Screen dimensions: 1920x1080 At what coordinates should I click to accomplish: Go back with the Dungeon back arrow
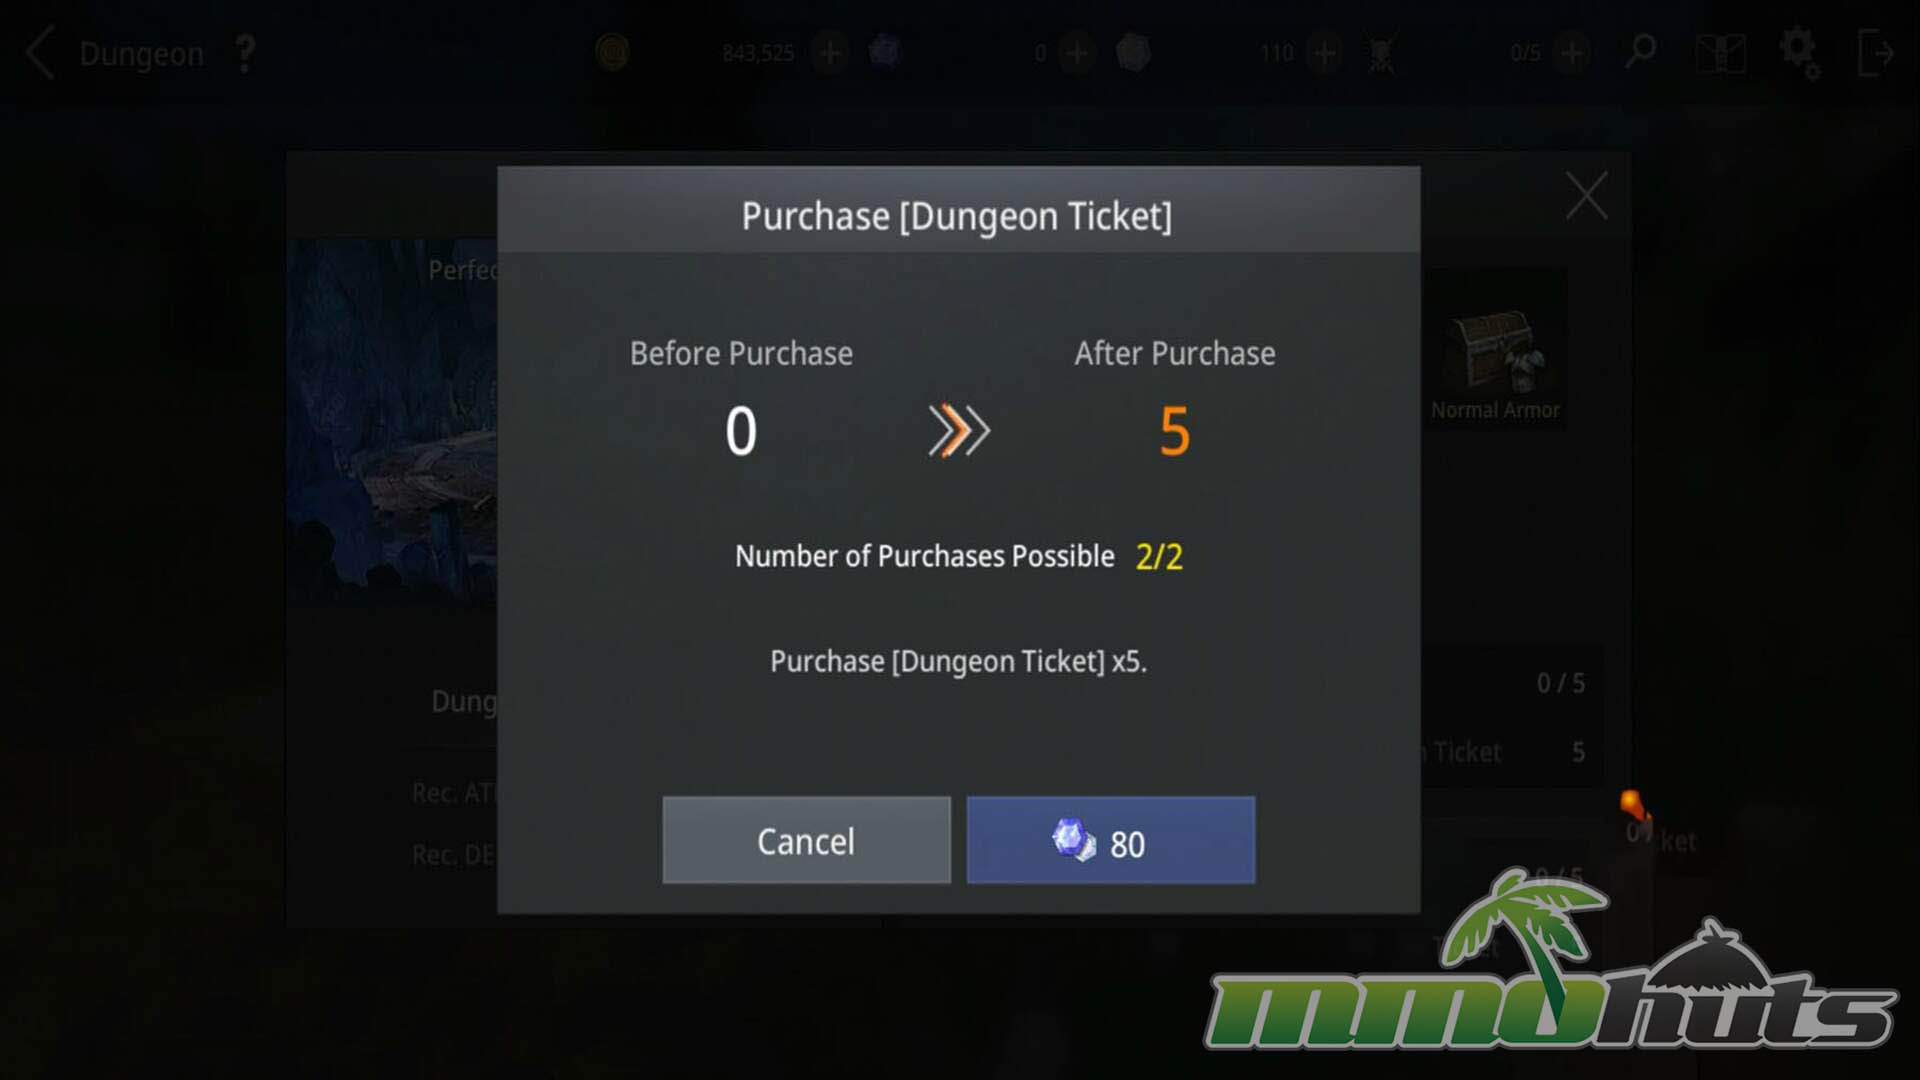coord(40,53)
